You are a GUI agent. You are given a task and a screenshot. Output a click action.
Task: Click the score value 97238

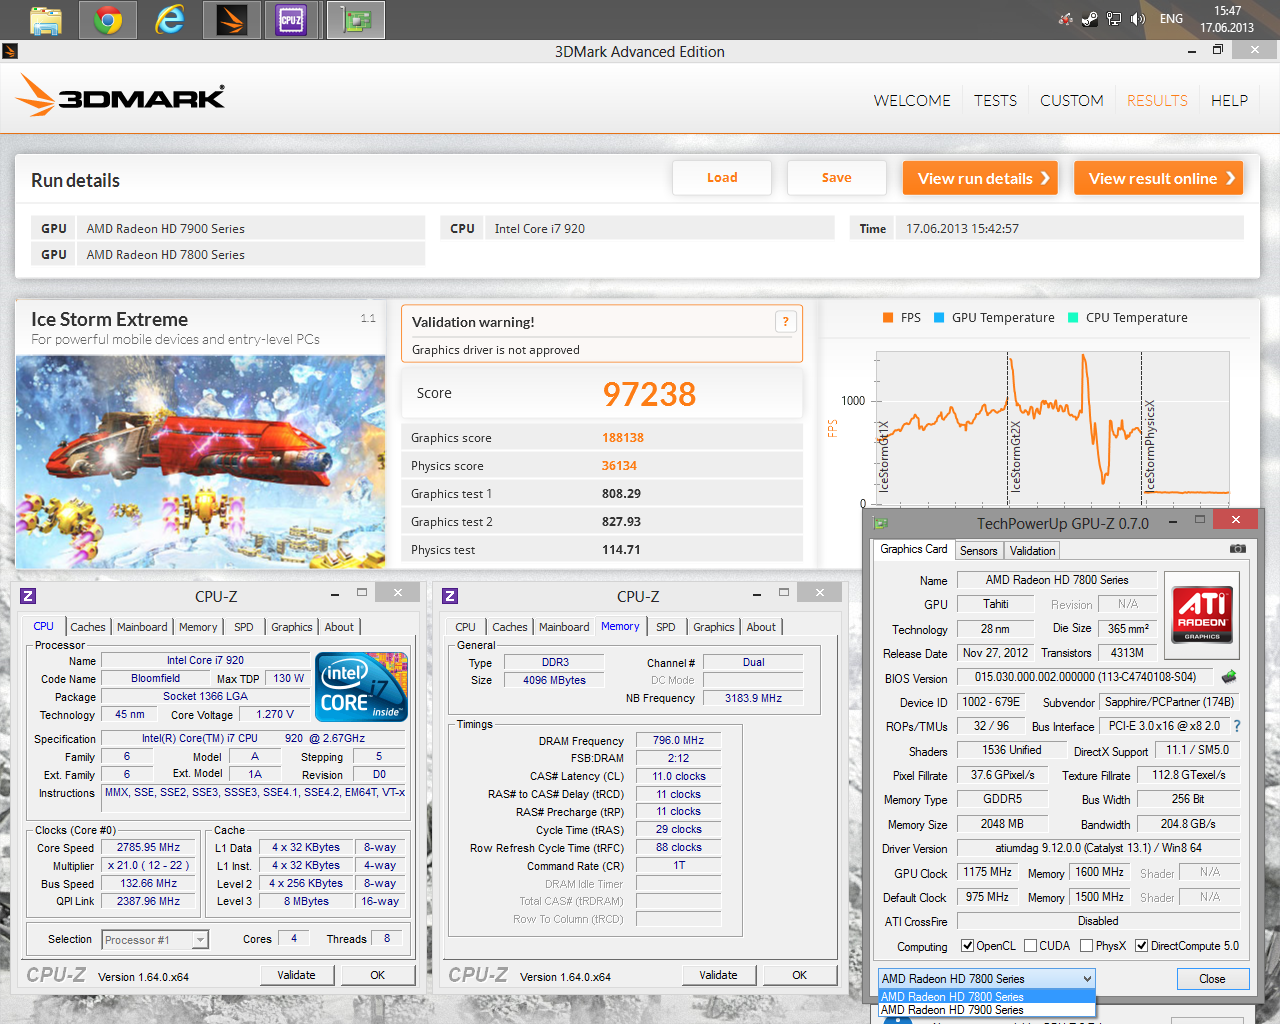649,394
